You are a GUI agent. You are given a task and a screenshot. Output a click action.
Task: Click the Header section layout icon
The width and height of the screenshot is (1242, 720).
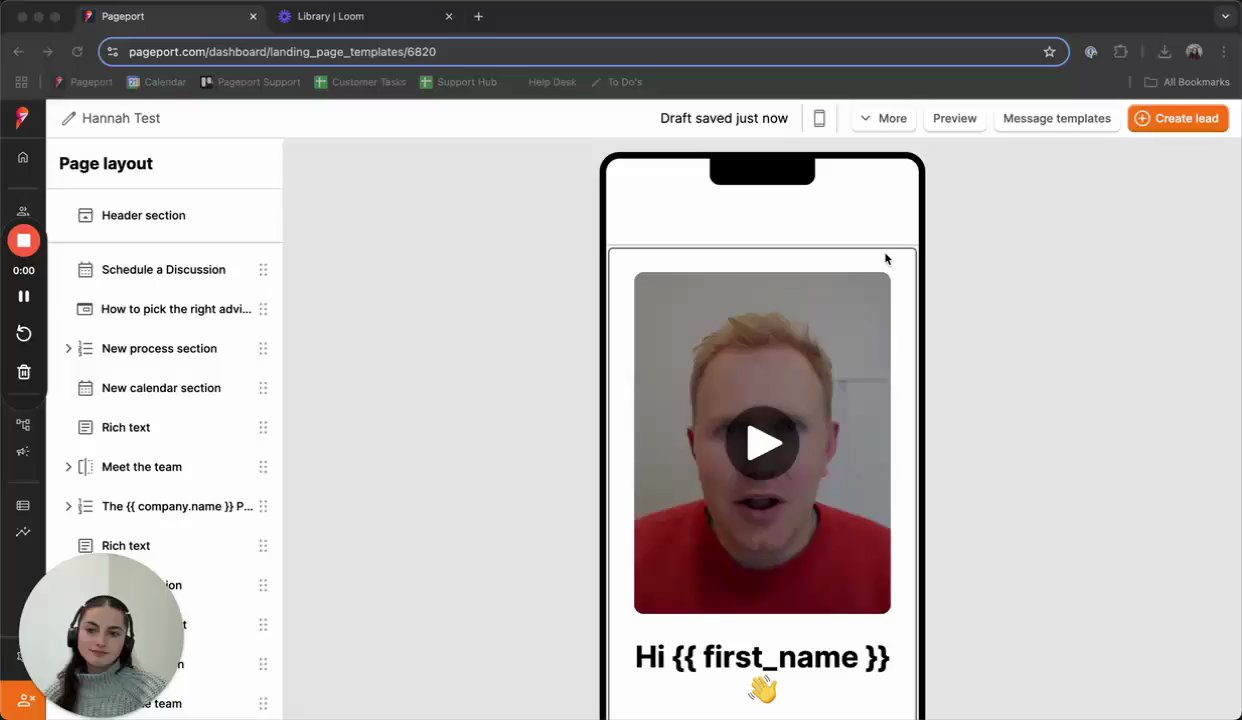[x=85, y=215]
